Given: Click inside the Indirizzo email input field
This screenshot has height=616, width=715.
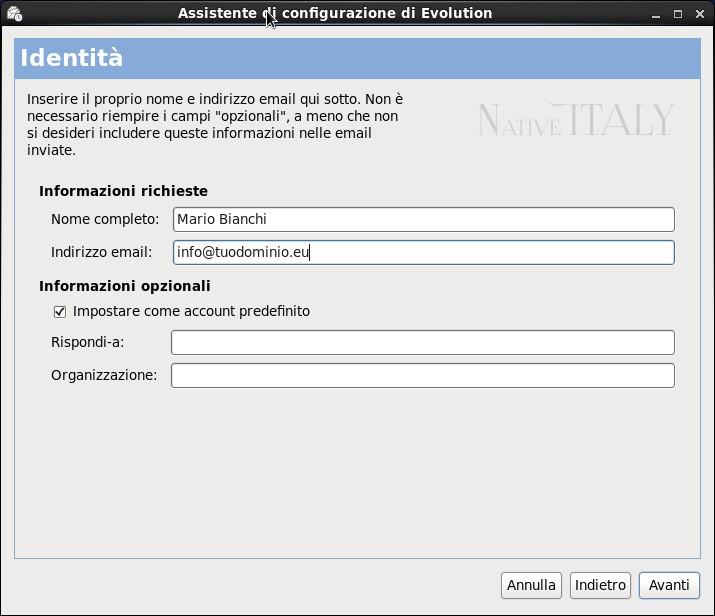Looking at the screenshot, I should tap(424, 252).
